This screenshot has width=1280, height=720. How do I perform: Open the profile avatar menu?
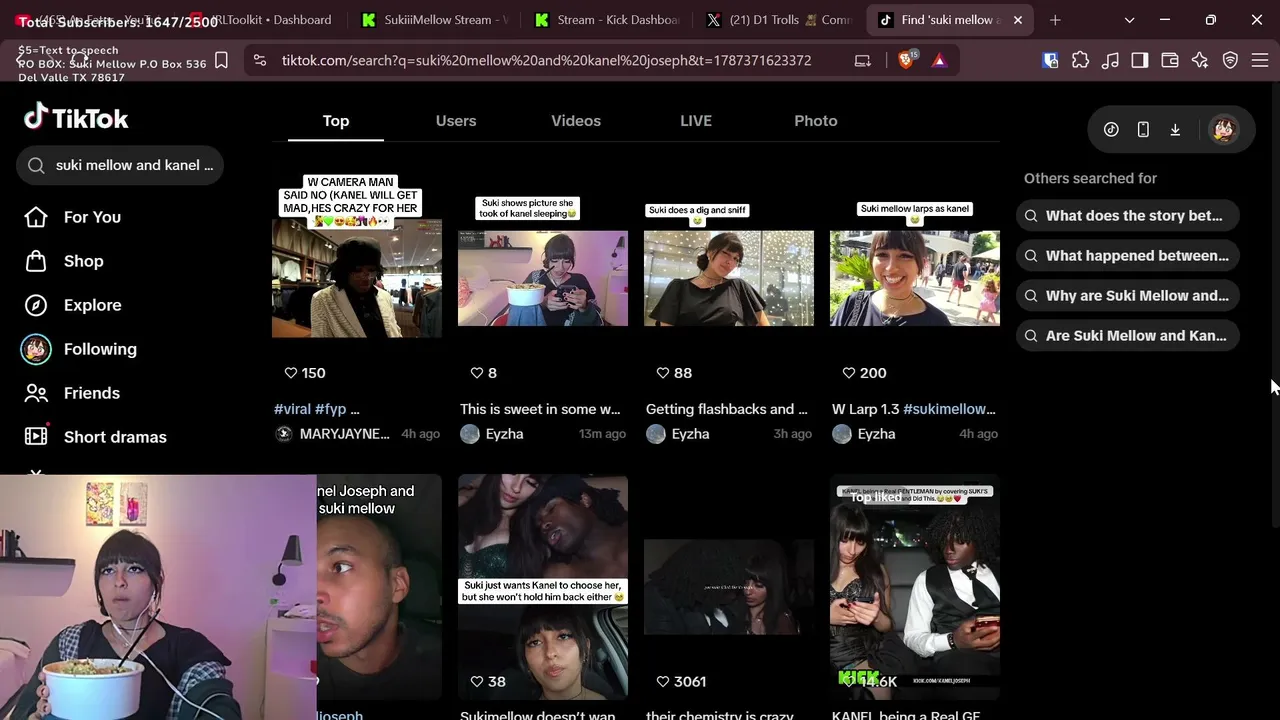point(1223,129)
